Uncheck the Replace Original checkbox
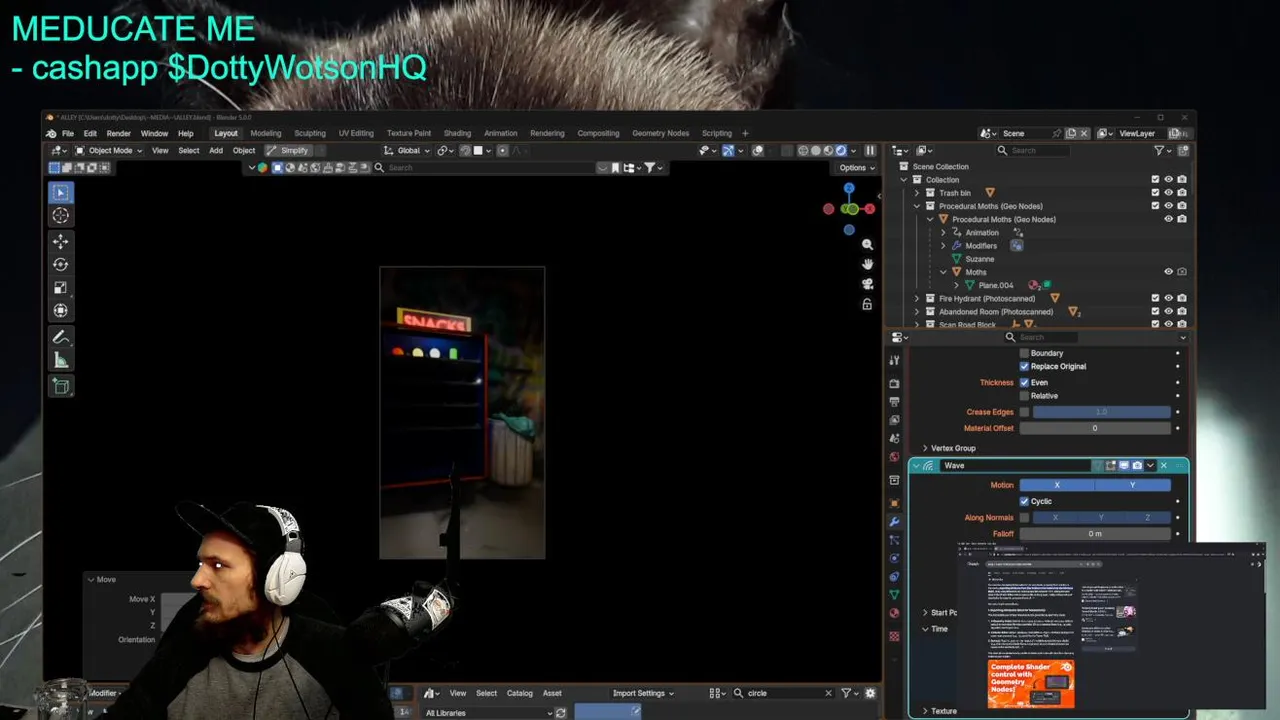1280x720 pixels. [1024, 366]
